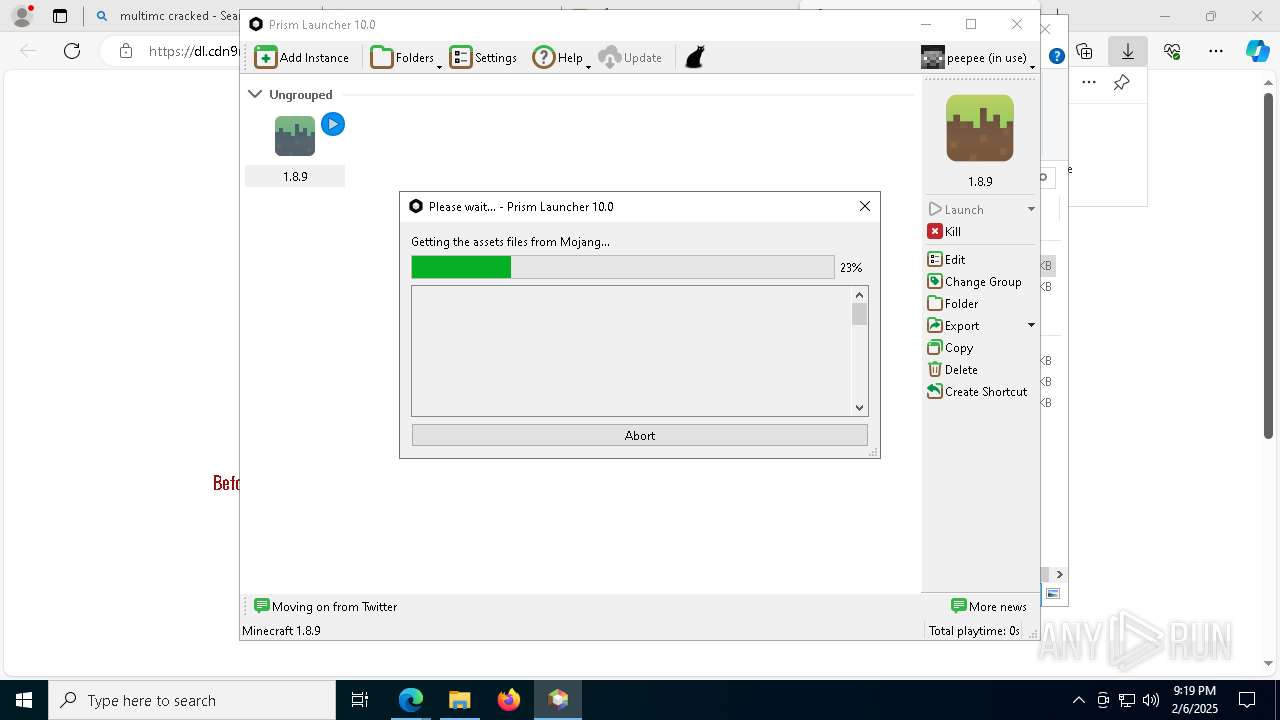Open the Help toolbar menu

click(561, 57)
